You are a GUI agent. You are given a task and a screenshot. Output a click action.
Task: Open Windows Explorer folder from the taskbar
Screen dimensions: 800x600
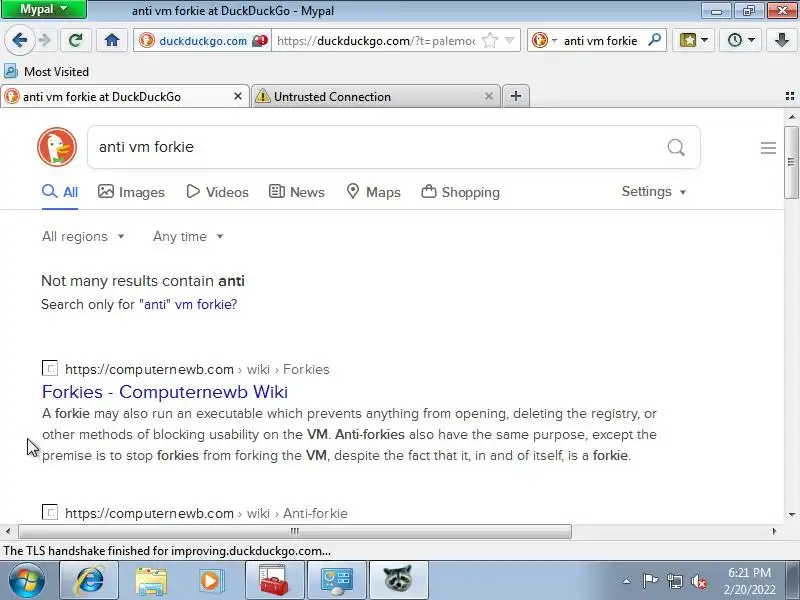tap(151, 581)
